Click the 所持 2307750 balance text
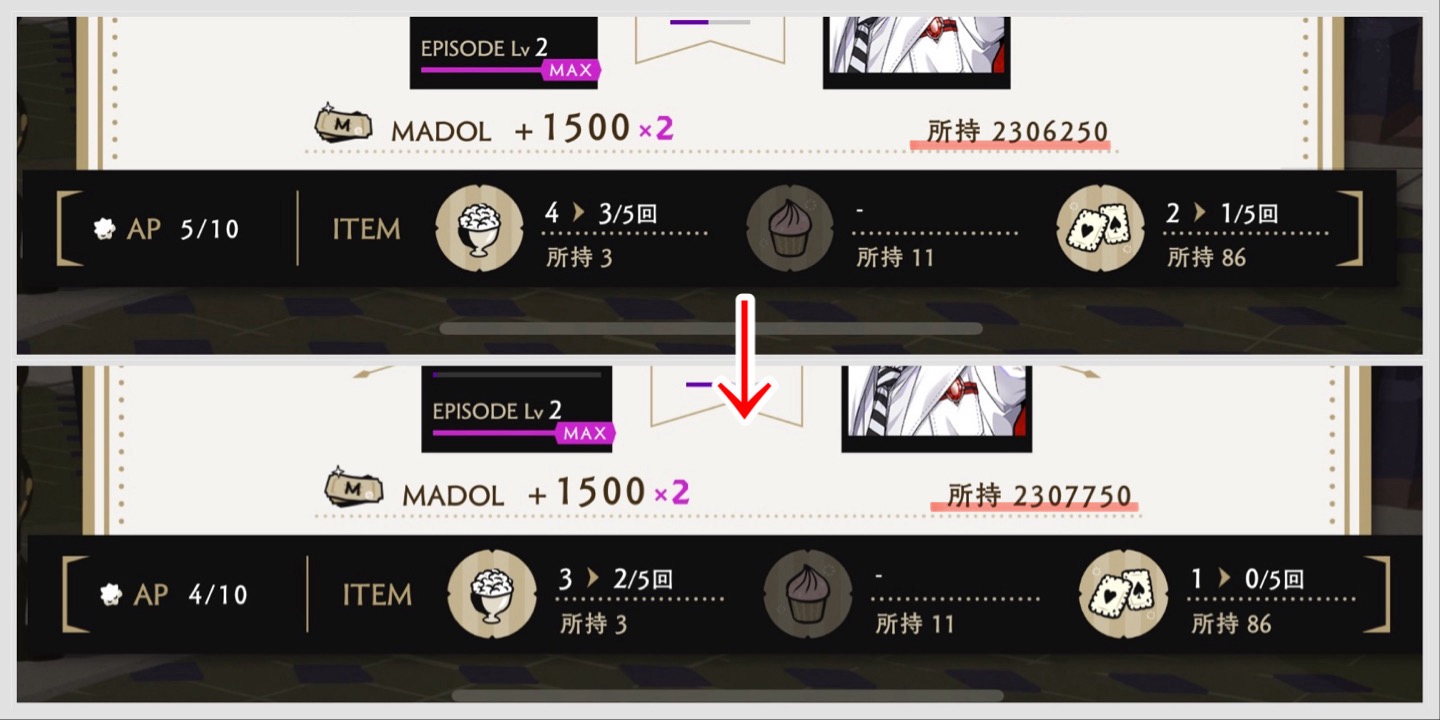The image size is (1440, 720). point(1040,495)
